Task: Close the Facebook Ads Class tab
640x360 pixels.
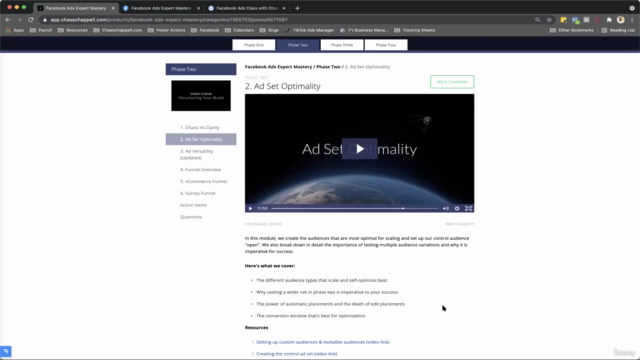Action: [284, 8]
